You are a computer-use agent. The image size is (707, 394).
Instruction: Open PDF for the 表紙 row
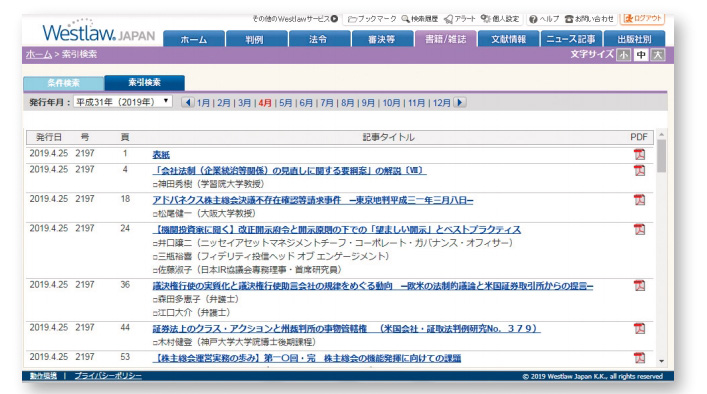click(639, 155)
